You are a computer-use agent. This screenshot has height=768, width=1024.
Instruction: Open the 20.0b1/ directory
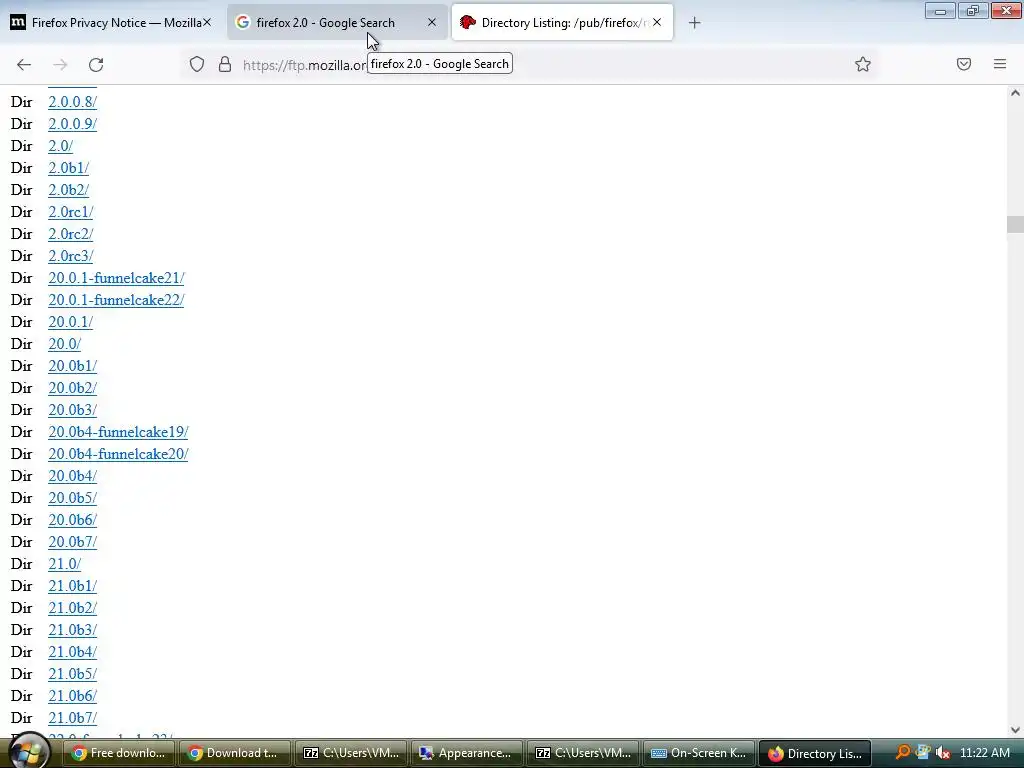tap(72, 366)
